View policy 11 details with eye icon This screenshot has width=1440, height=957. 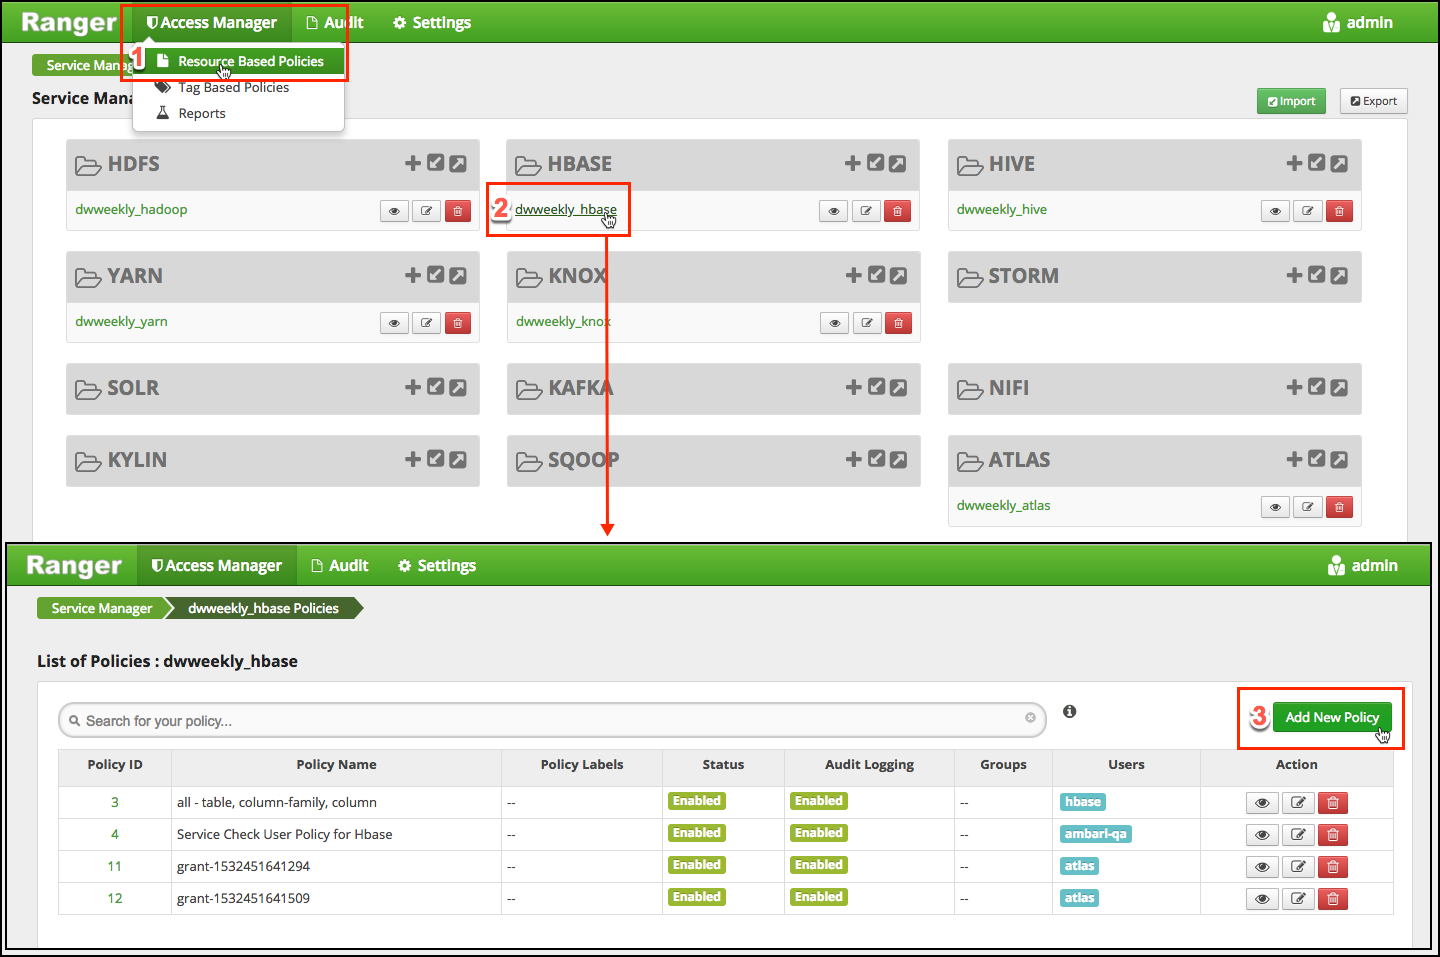point(1262,867)
